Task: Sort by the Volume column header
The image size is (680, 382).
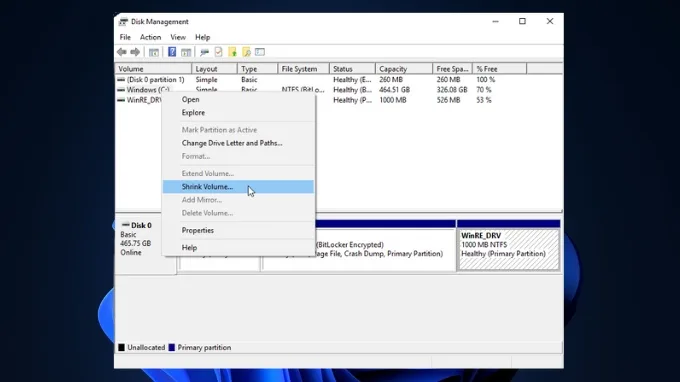Action: (x=153, y=69)
